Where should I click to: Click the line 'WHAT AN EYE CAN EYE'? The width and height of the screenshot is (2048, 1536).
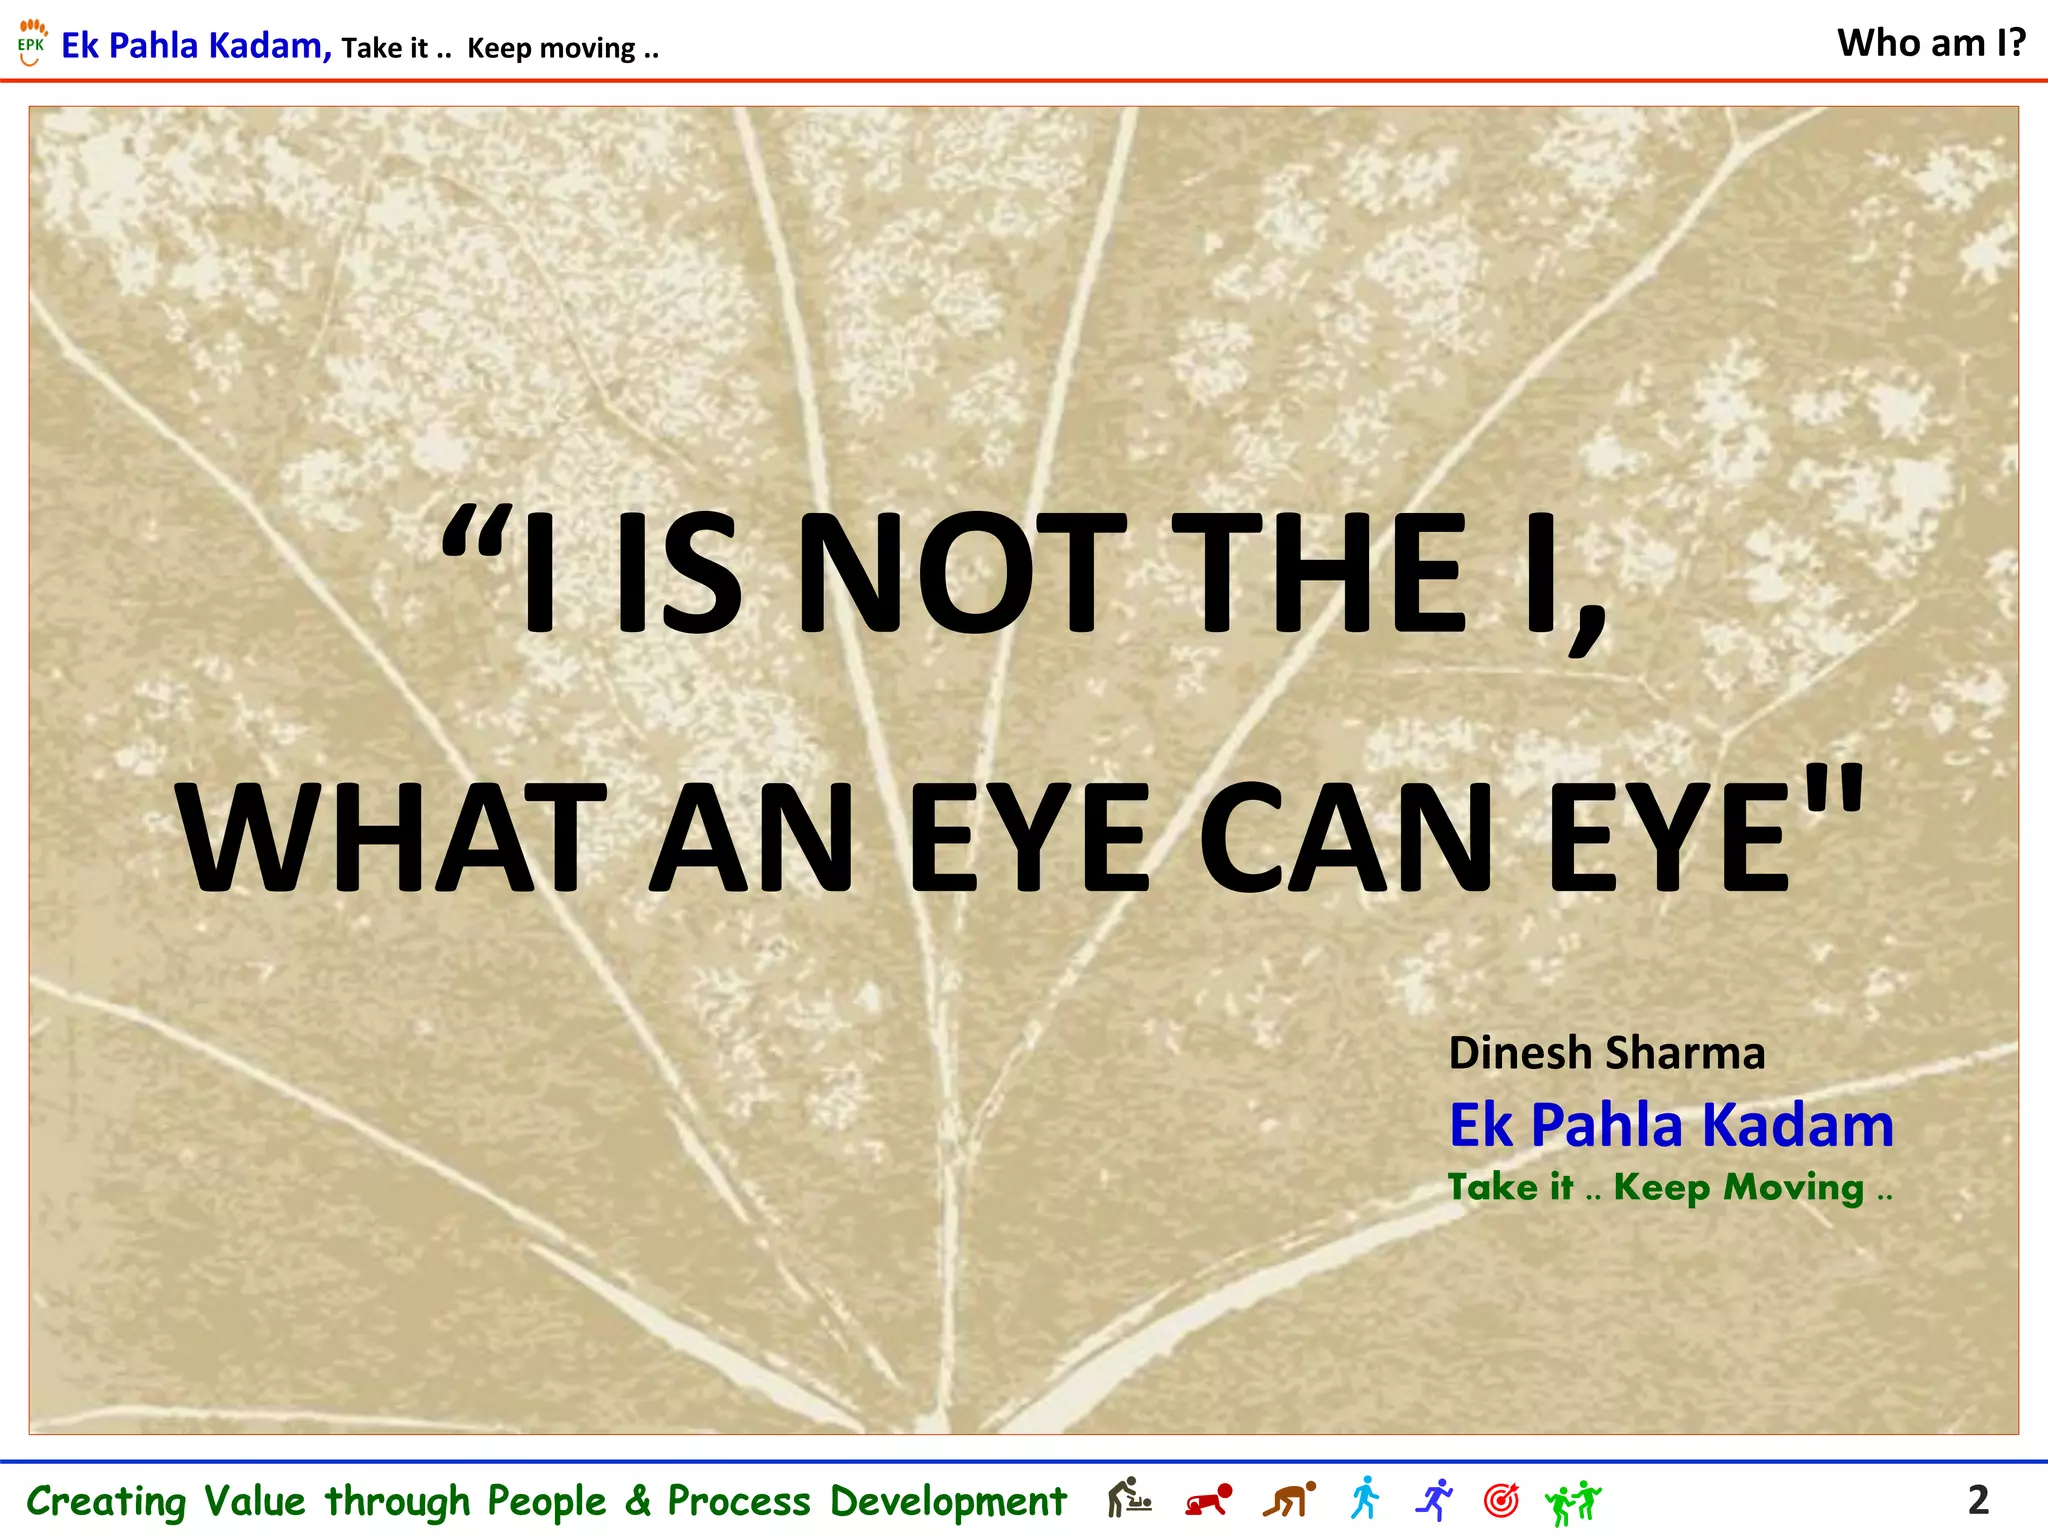click(1020, 832)
